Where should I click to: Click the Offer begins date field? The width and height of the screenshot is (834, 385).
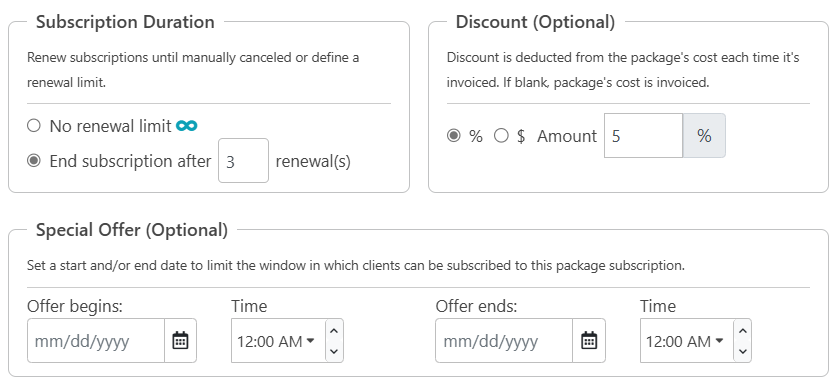click(x=96, y=340)
